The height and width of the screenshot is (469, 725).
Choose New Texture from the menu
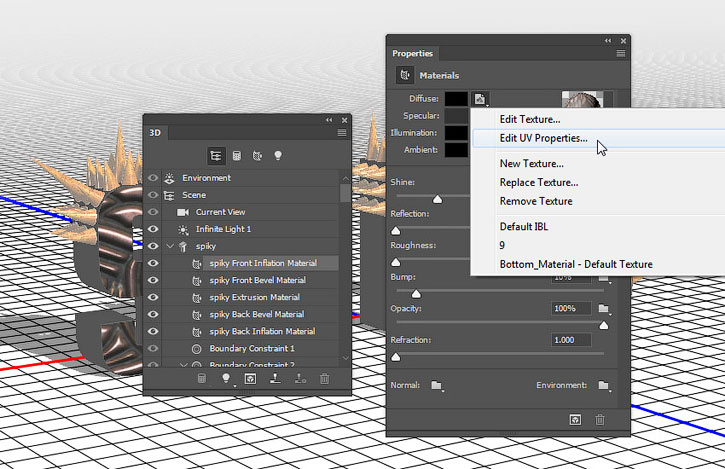[x=531, y=164]
